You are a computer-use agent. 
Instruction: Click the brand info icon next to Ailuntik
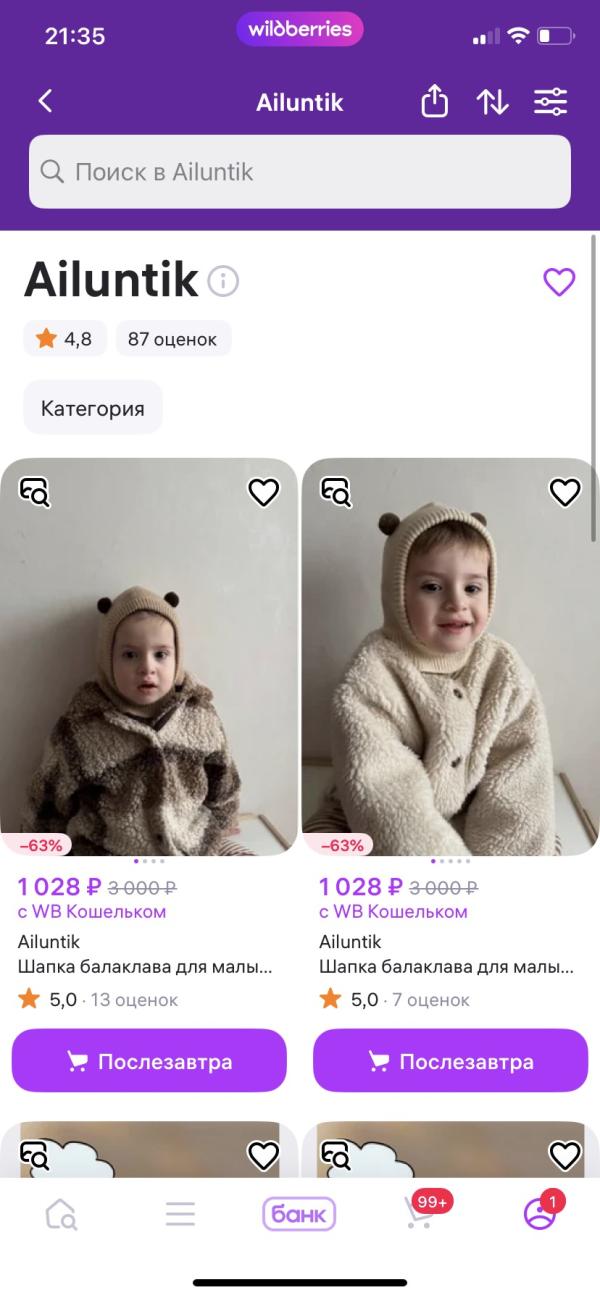tap(223, 282)
